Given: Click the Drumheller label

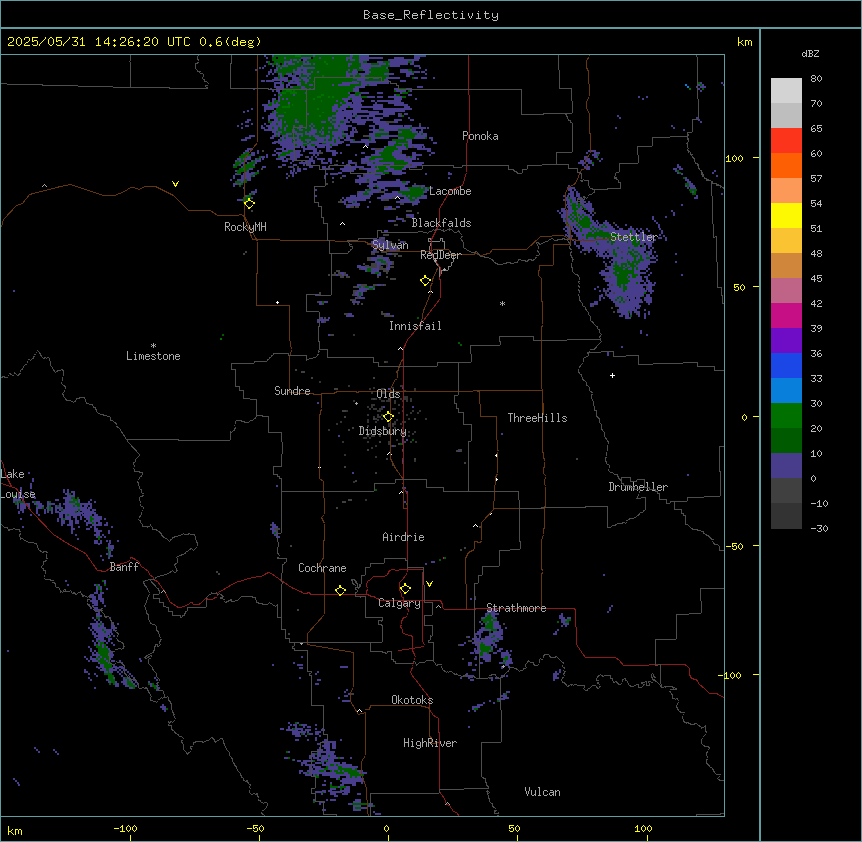Looking at the screenshot, I should coord(638,487).
